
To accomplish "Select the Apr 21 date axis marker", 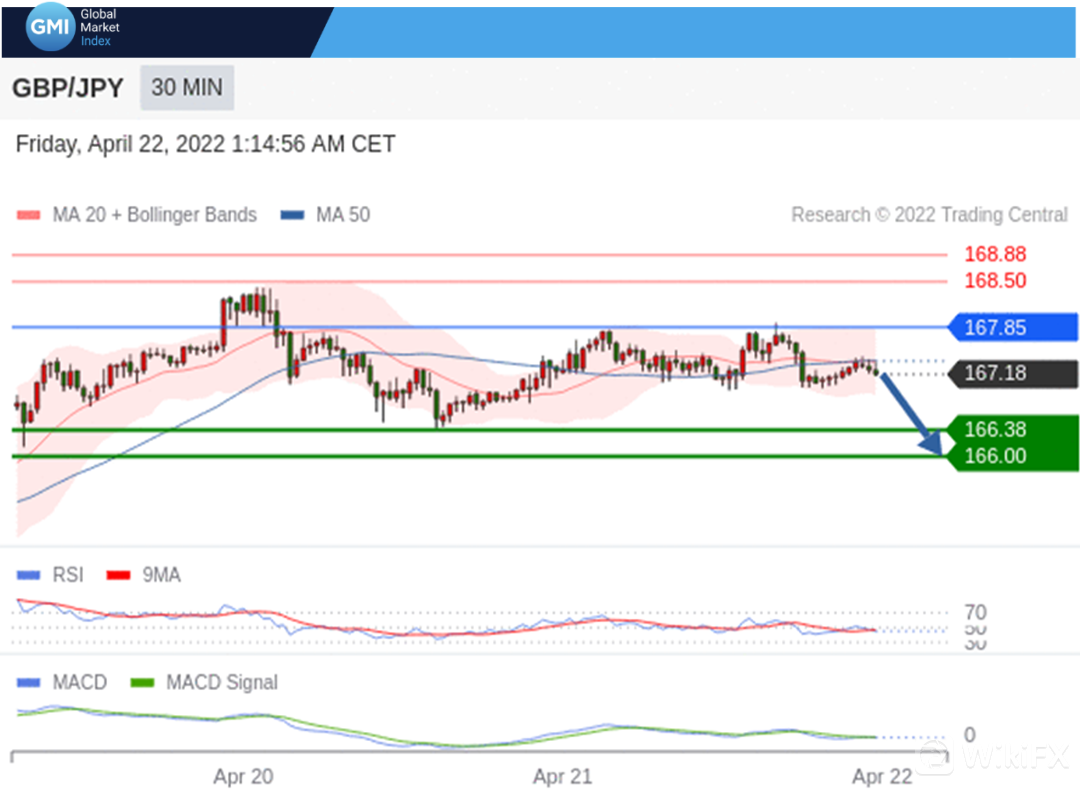I will pyautogui.click(x=563, y=776).
